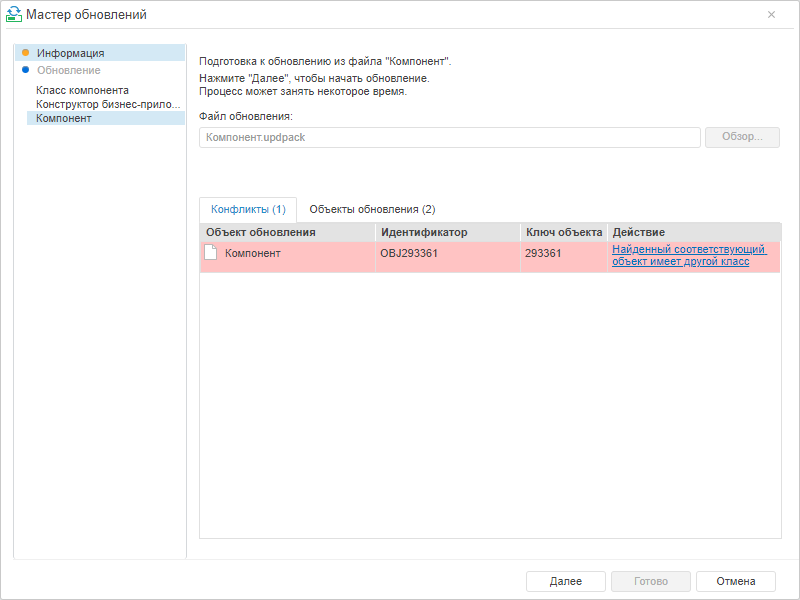Click the Ключ объекта column header
The image size is (800, 600).
(x=563, y=232)
